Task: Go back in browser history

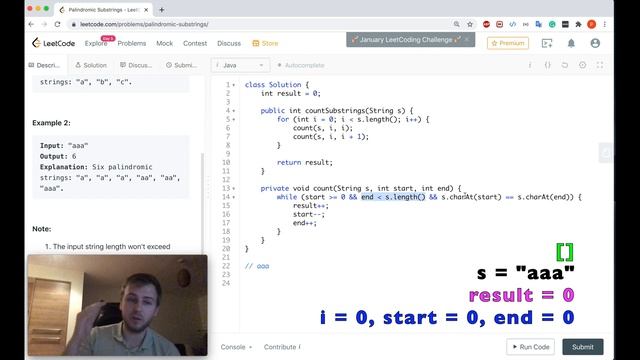Action: [32, 24]
